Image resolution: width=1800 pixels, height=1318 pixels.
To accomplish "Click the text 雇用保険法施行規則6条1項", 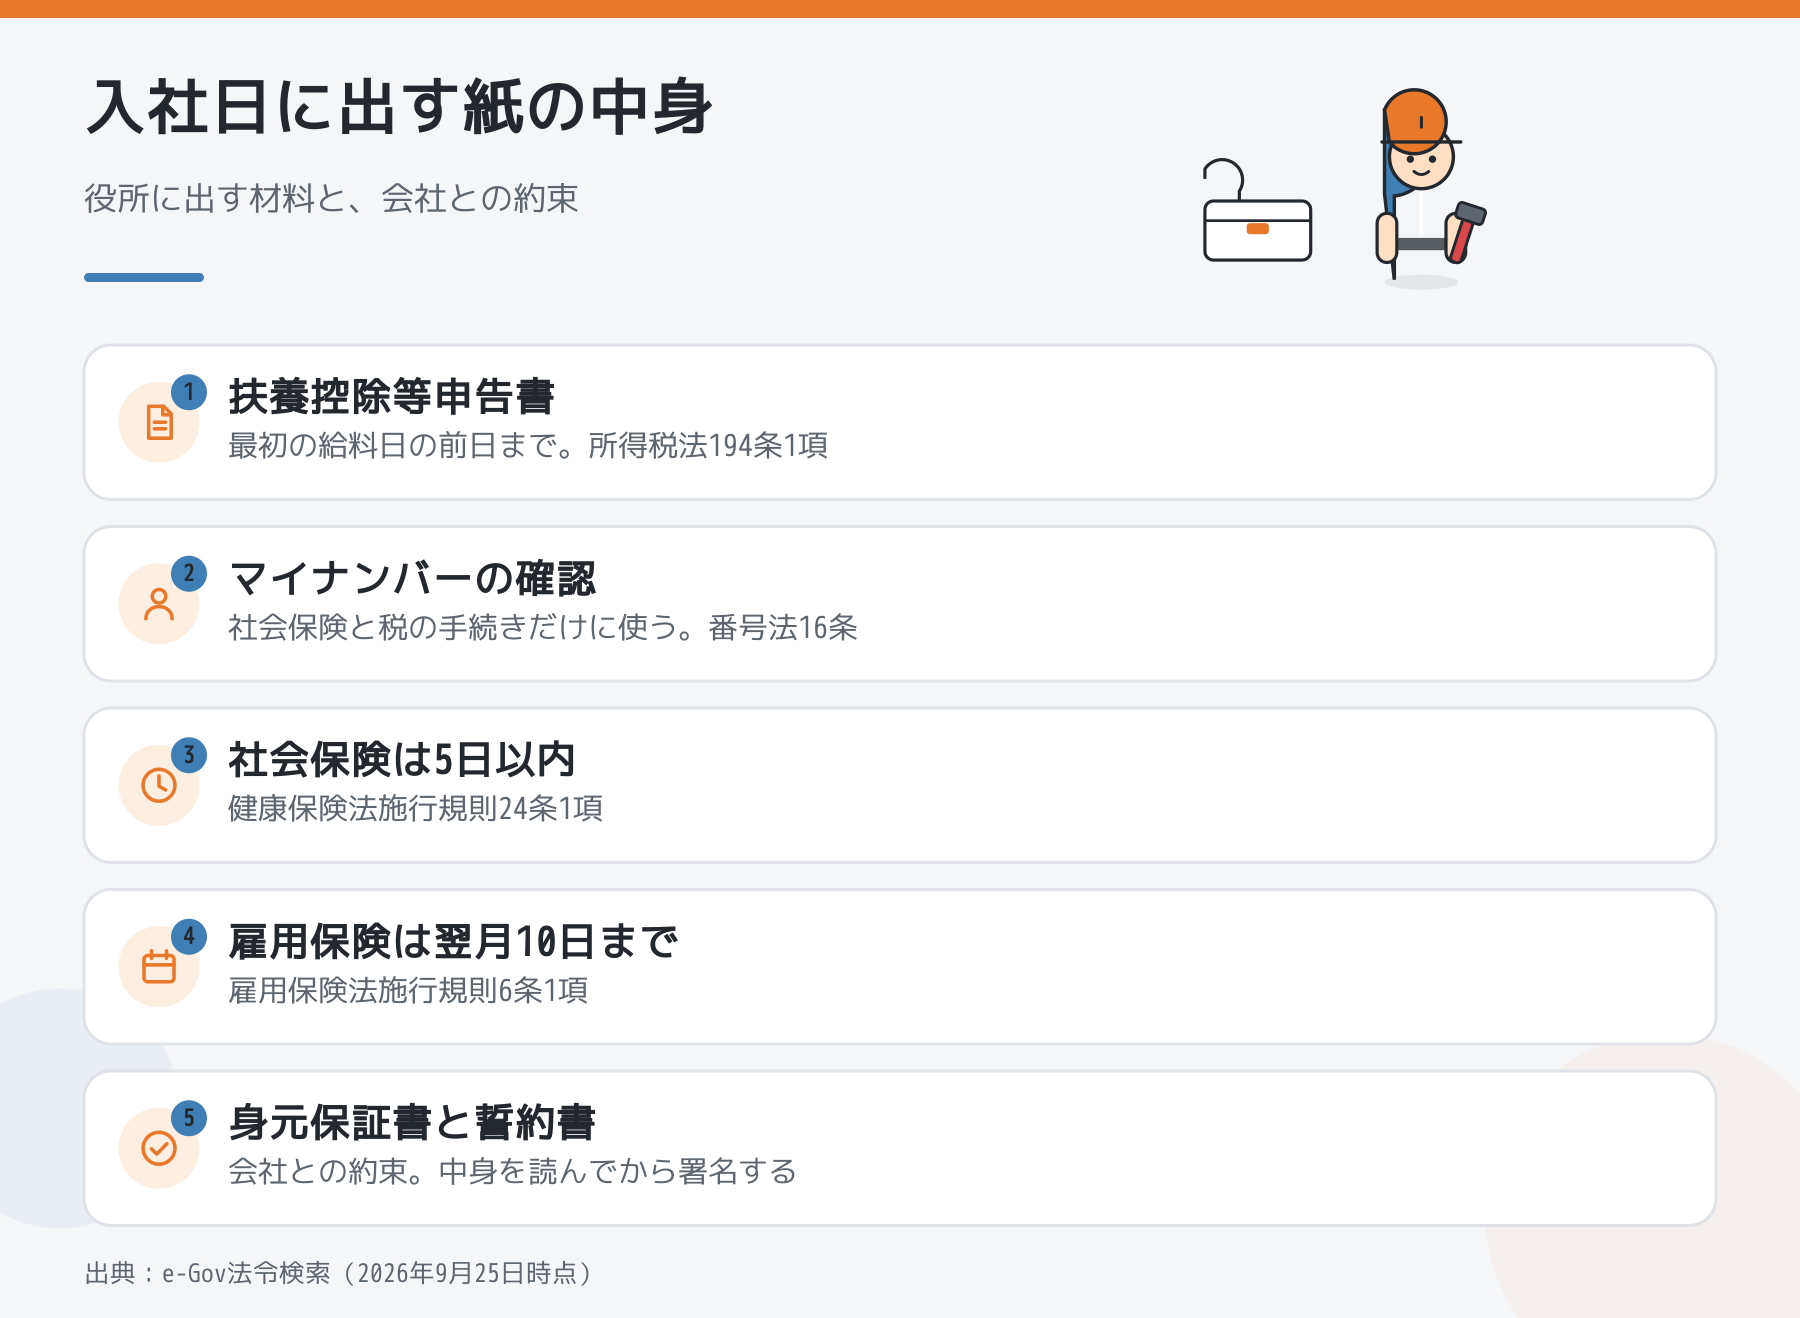I will 408,991.
